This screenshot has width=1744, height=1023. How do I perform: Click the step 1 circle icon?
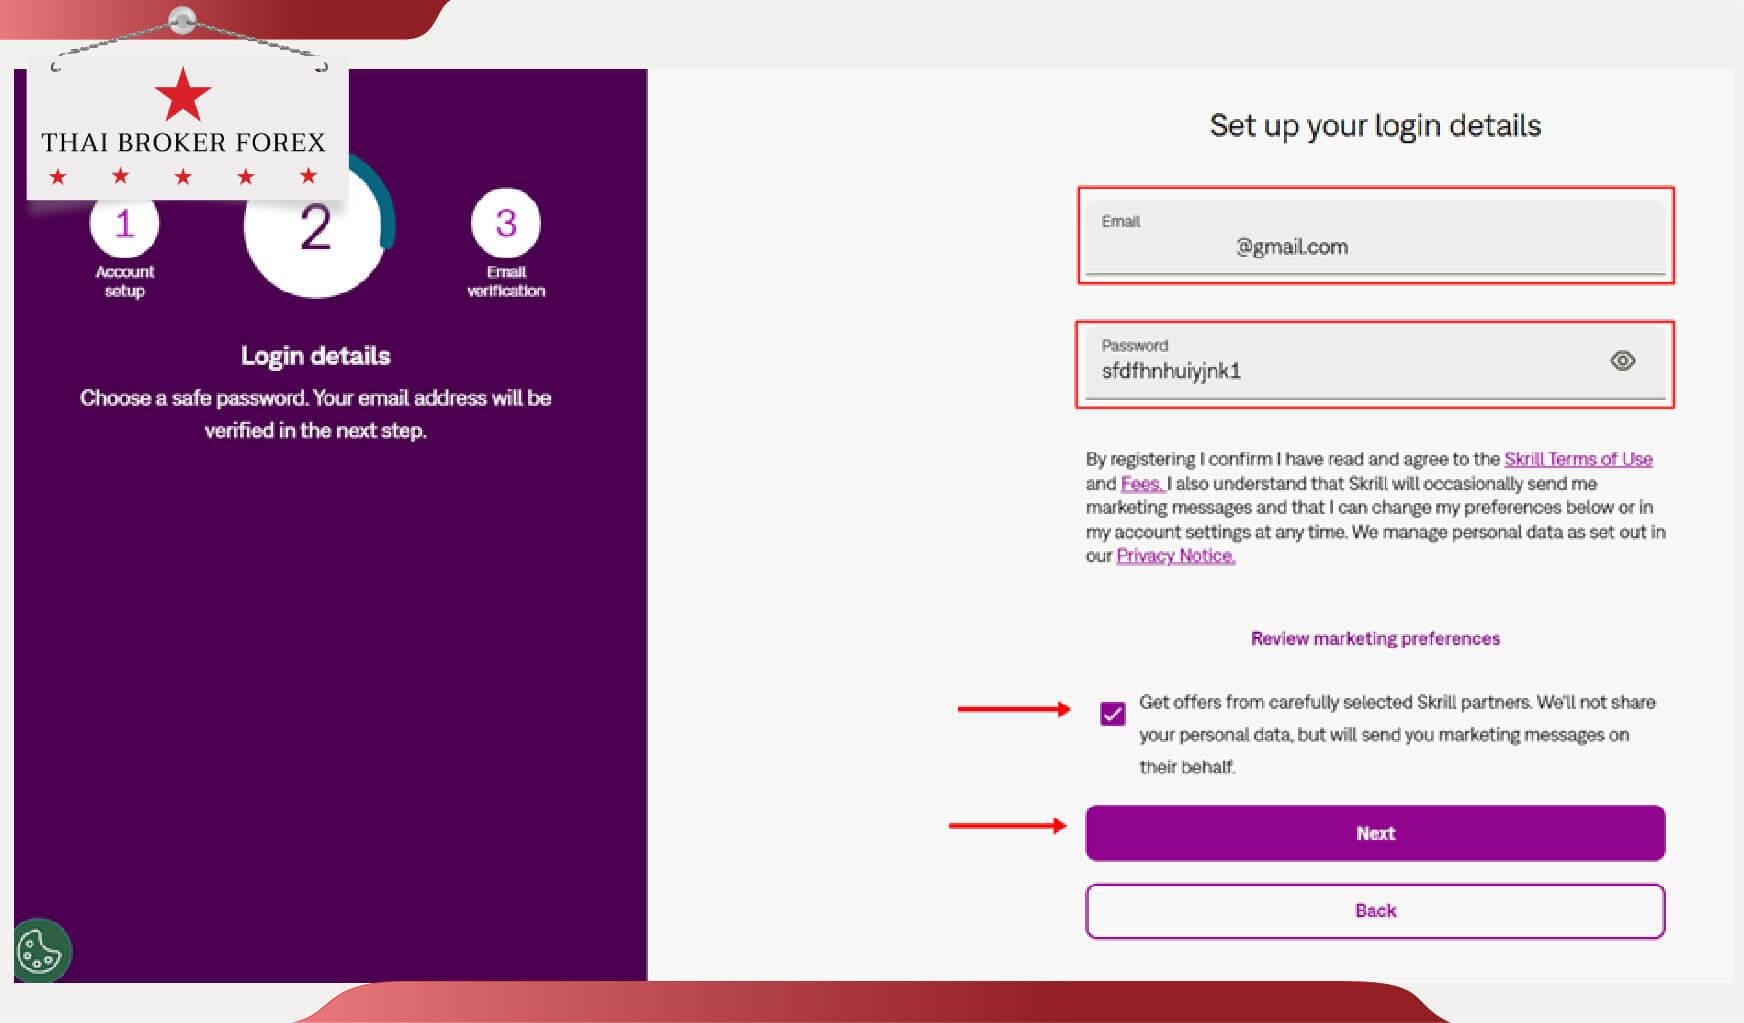[124, 225]
